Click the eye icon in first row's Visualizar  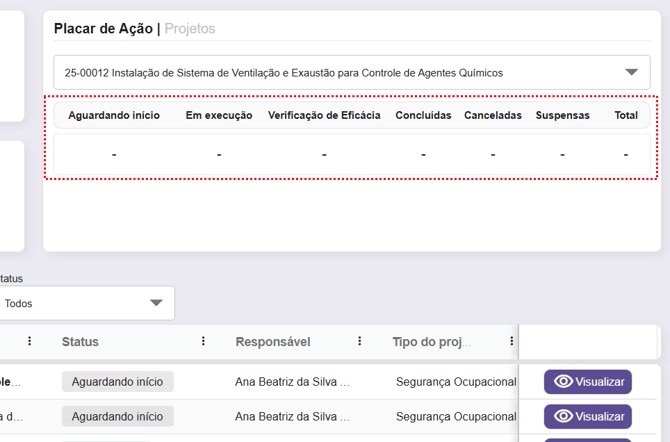[x=563, y=382]
